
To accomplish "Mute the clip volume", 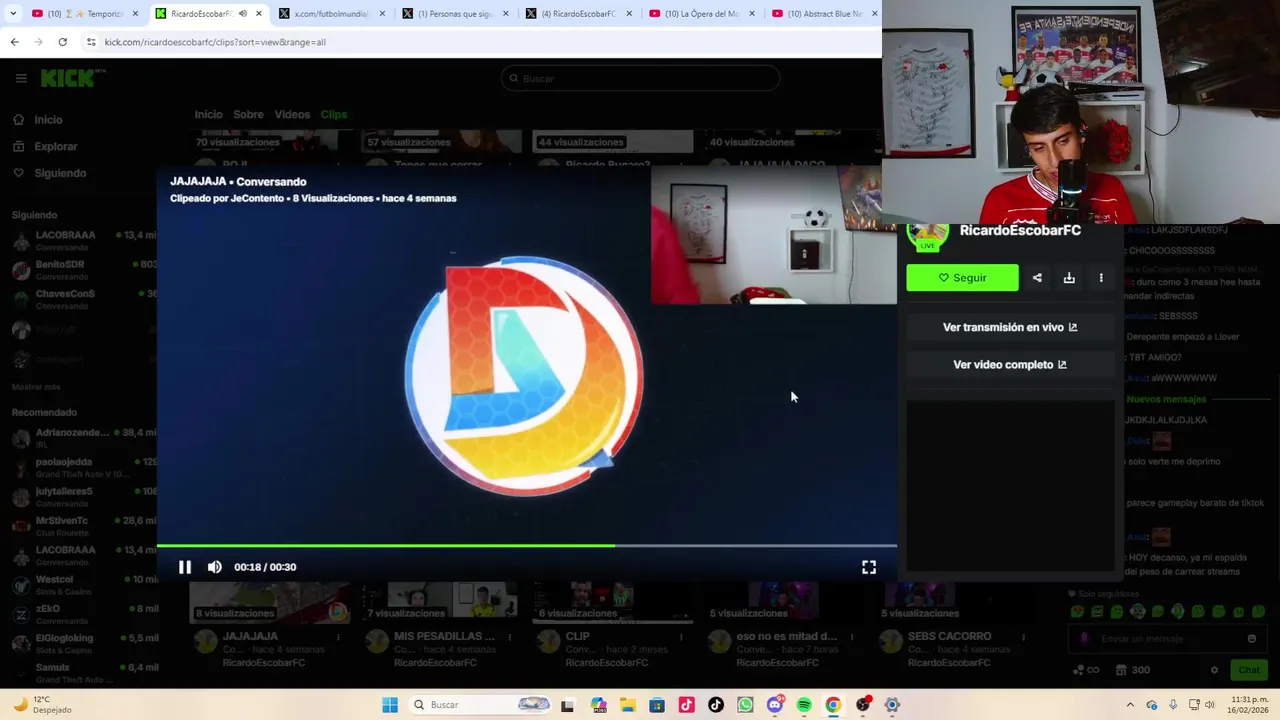I will tap(215, 567).
